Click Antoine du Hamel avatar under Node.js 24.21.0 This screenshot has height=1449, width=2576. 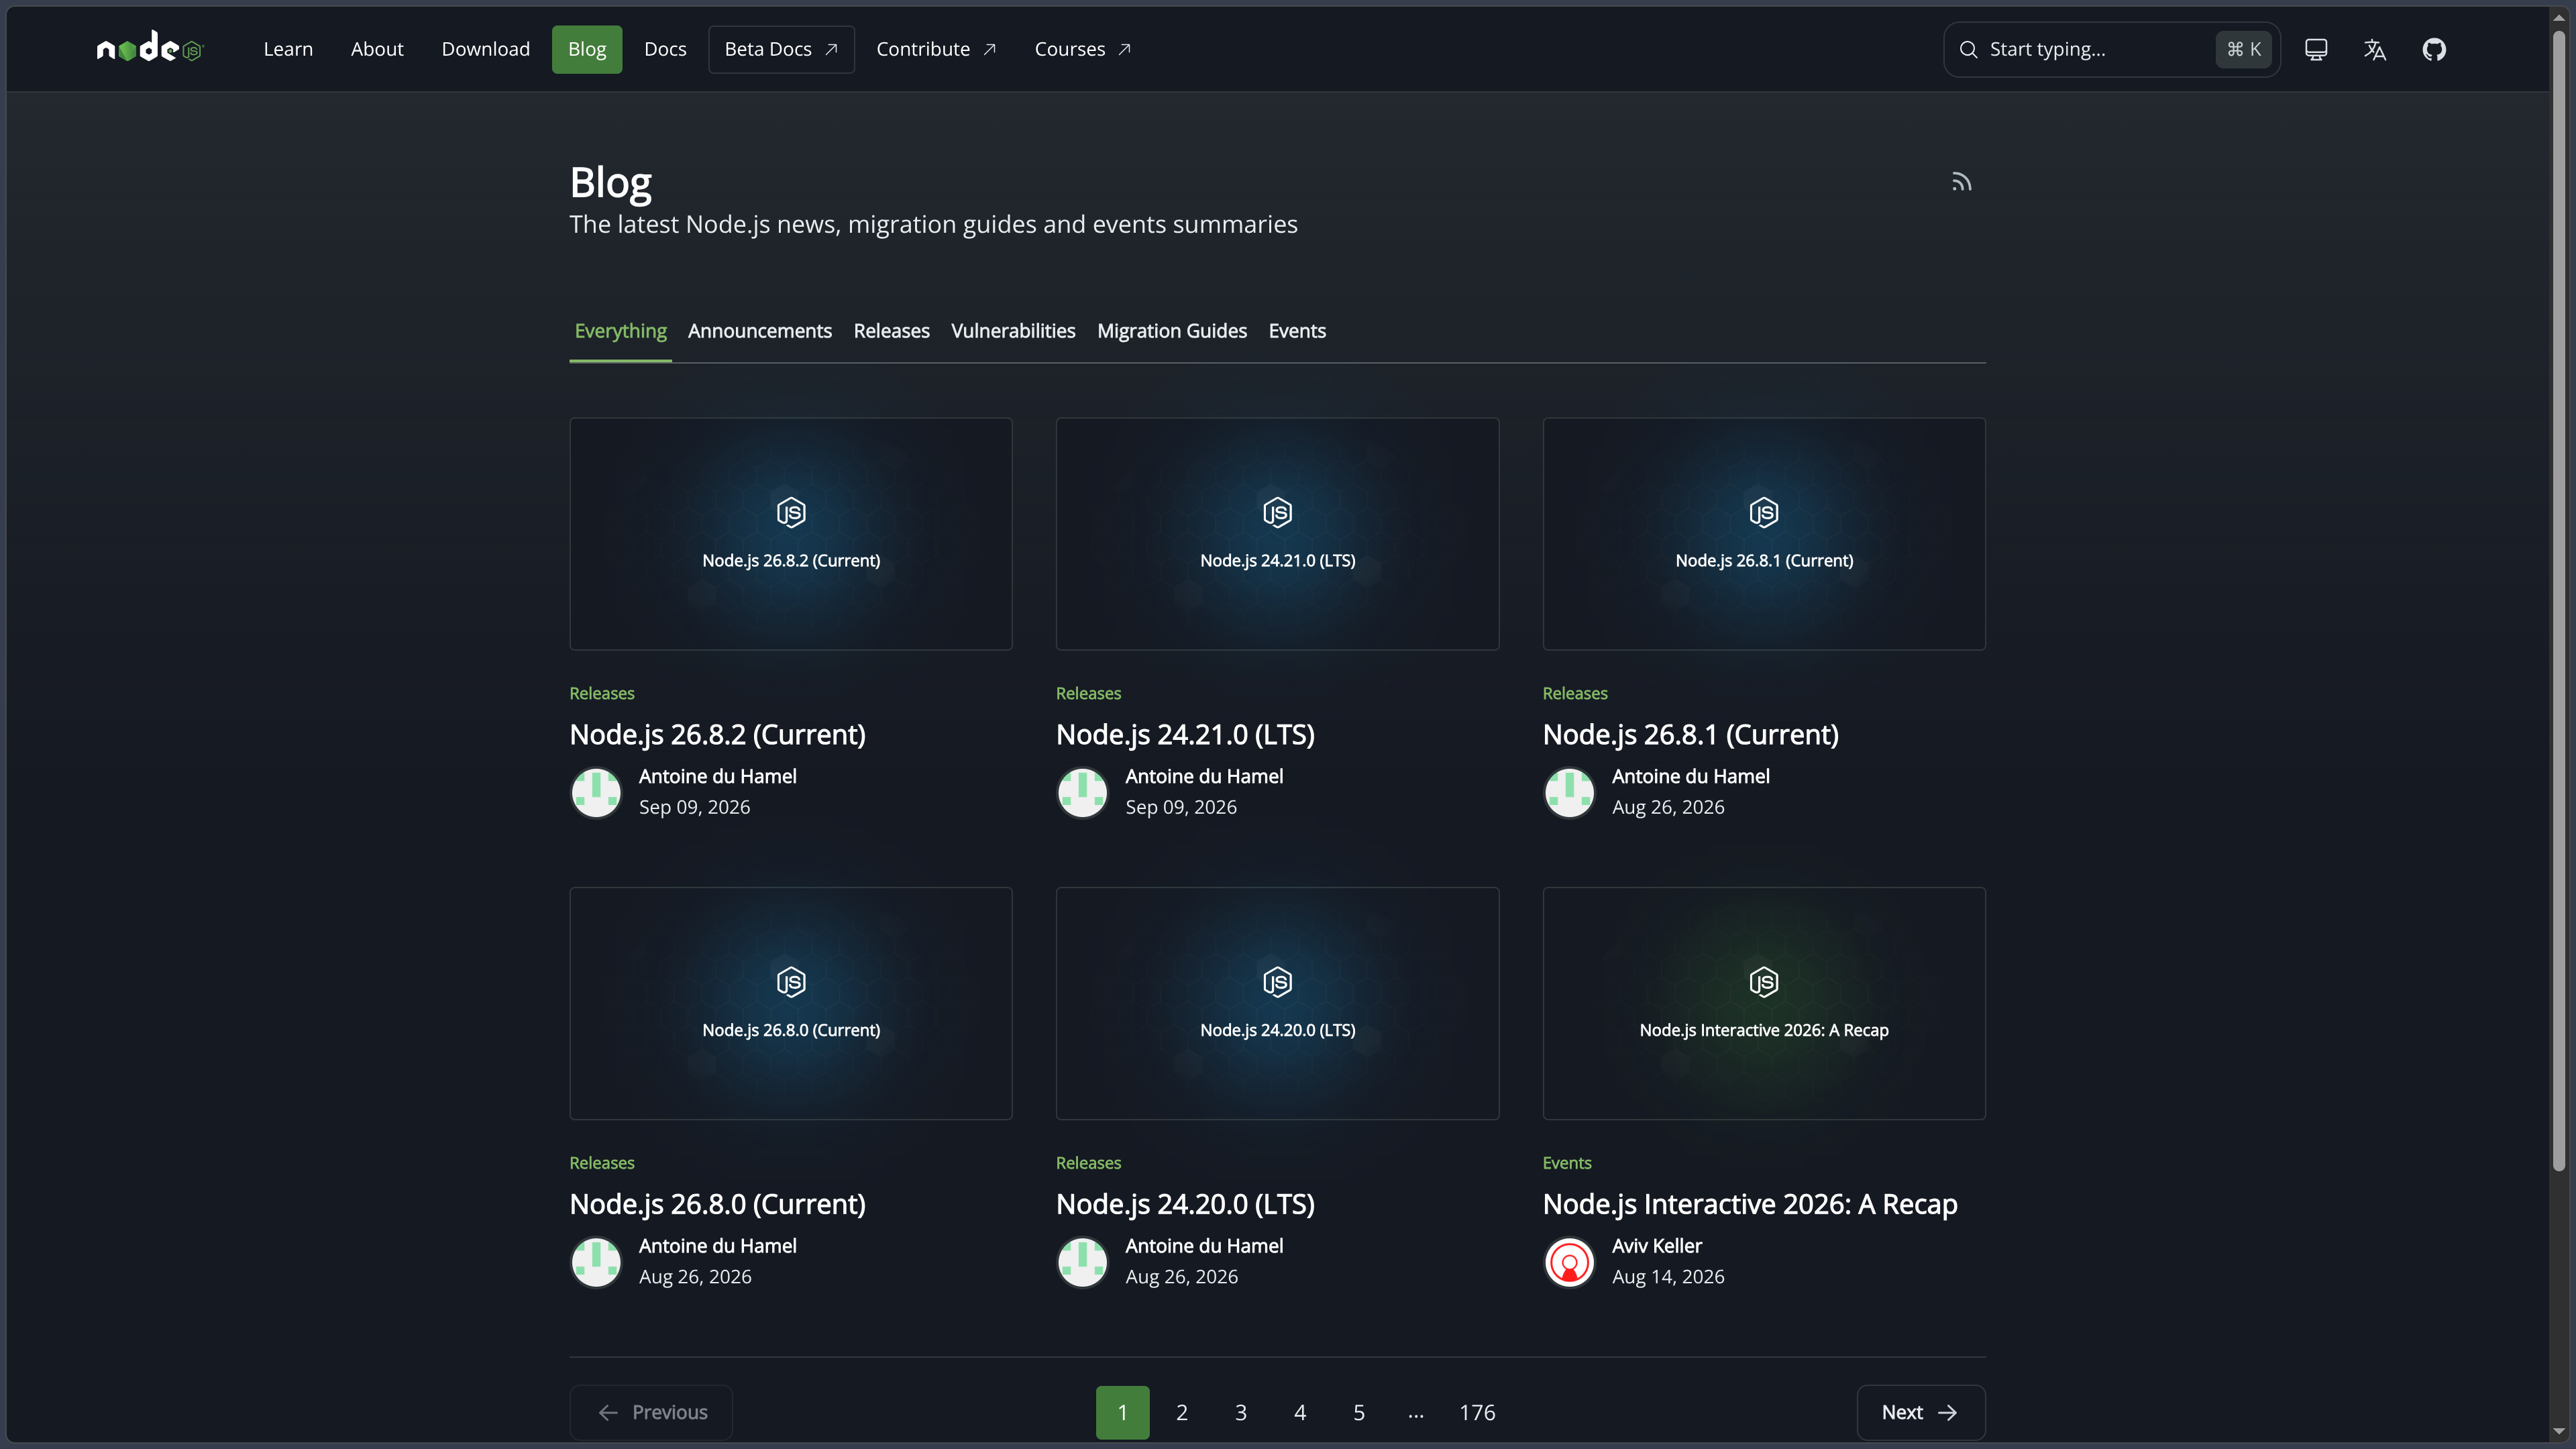1082,792
